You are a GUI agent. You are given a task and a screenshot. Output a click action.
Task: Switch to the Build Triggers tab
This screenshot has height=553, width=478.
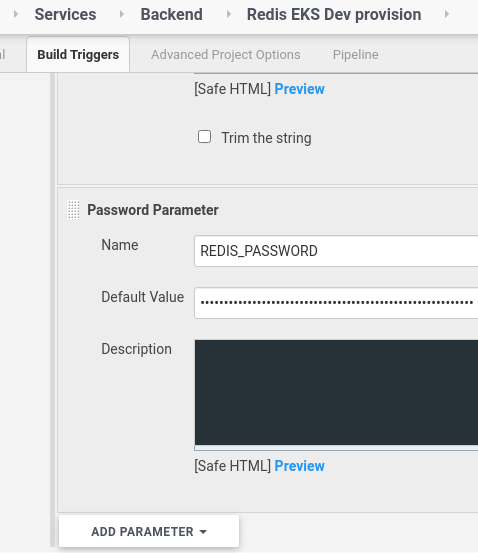[78, 55]
